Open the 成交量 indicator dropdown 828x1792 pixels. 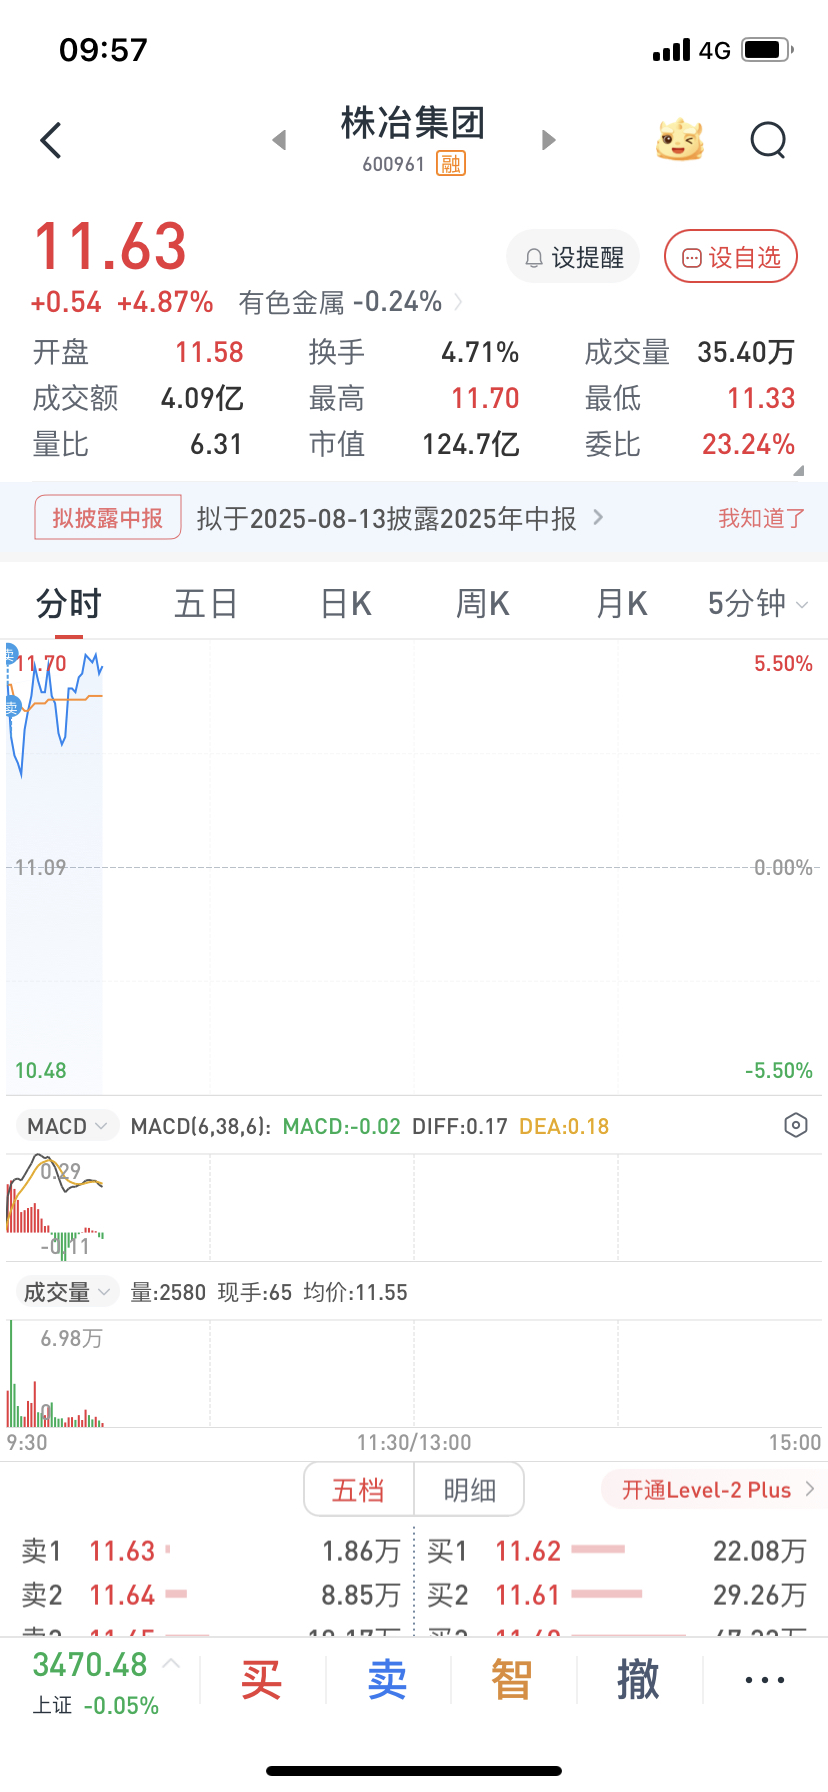point(67,1292)
